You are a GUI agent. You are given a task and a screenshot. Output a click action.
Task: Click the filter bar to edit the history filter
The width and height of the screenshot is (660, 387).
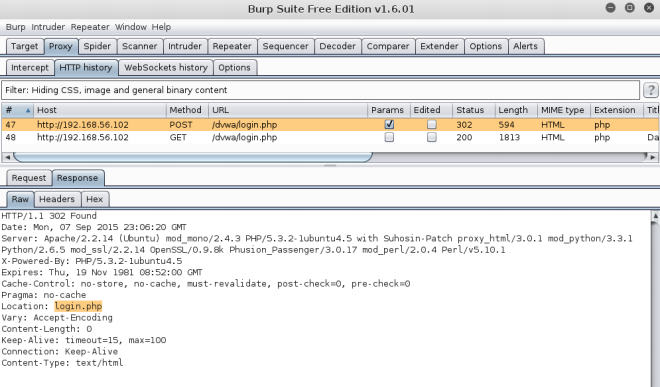[320, 90]
